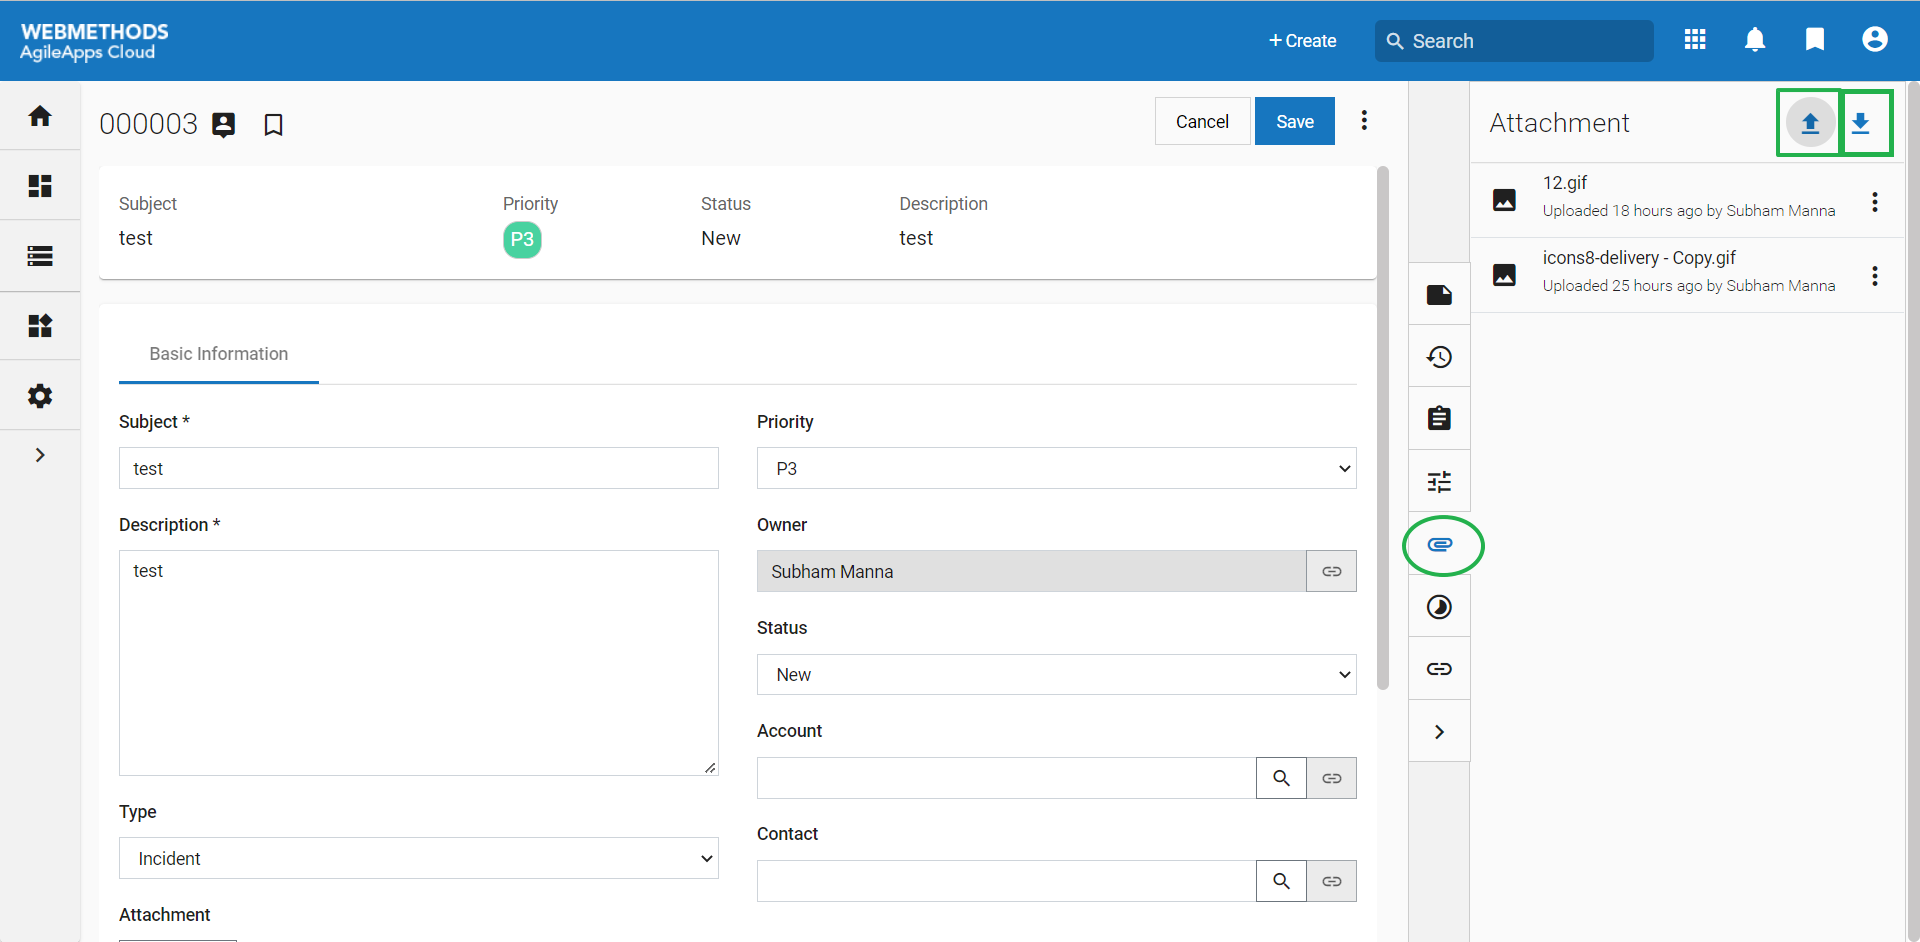
Task: Click the Subject input field
Action: coord(419,468)
